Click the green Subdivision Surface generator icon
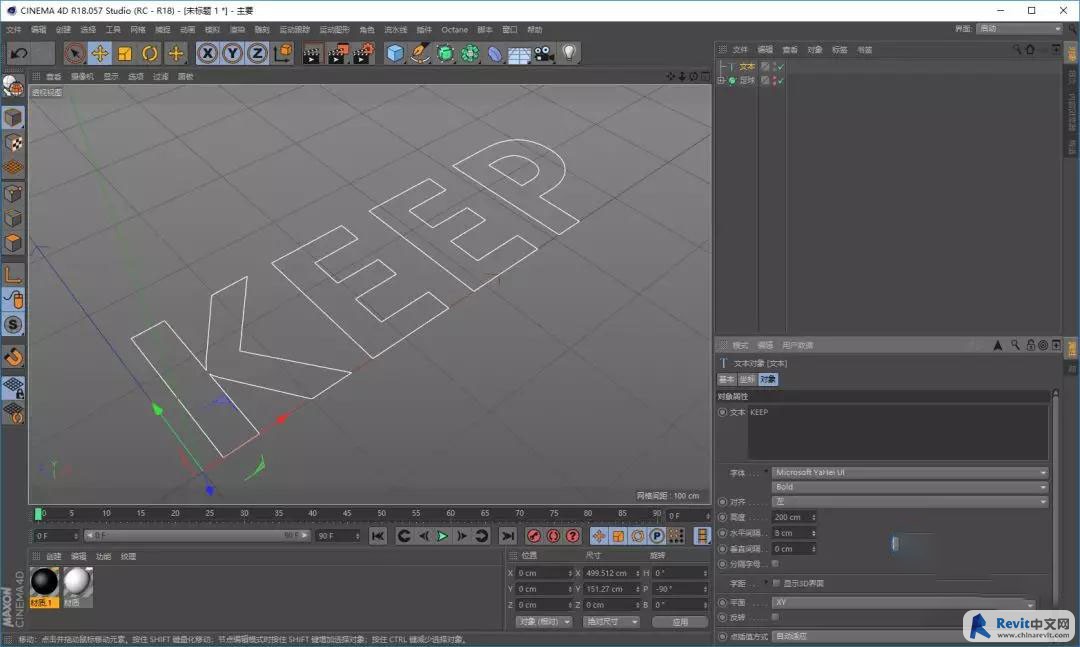 tap(445, 53)
